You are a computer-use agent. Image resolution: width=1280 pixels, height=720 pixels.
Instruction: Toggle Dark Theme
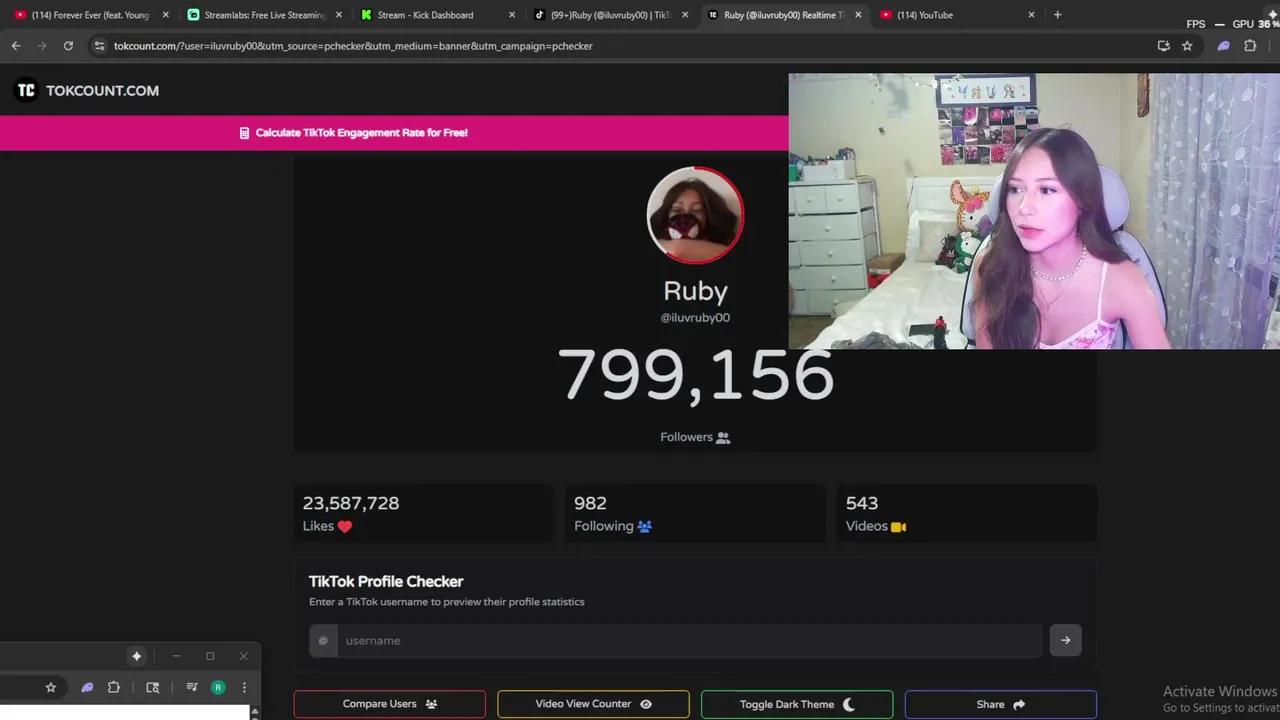tap(797, 704)
